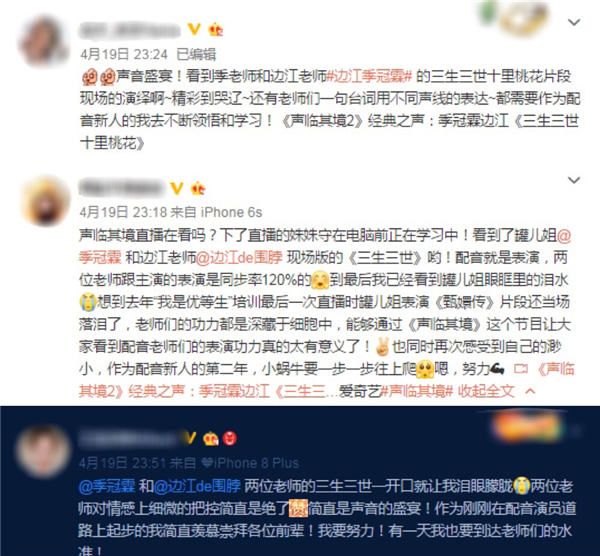Open the hashtag #边江季冠霖# topic
This screenshot has height=556, width=600.
pos(369,77)
